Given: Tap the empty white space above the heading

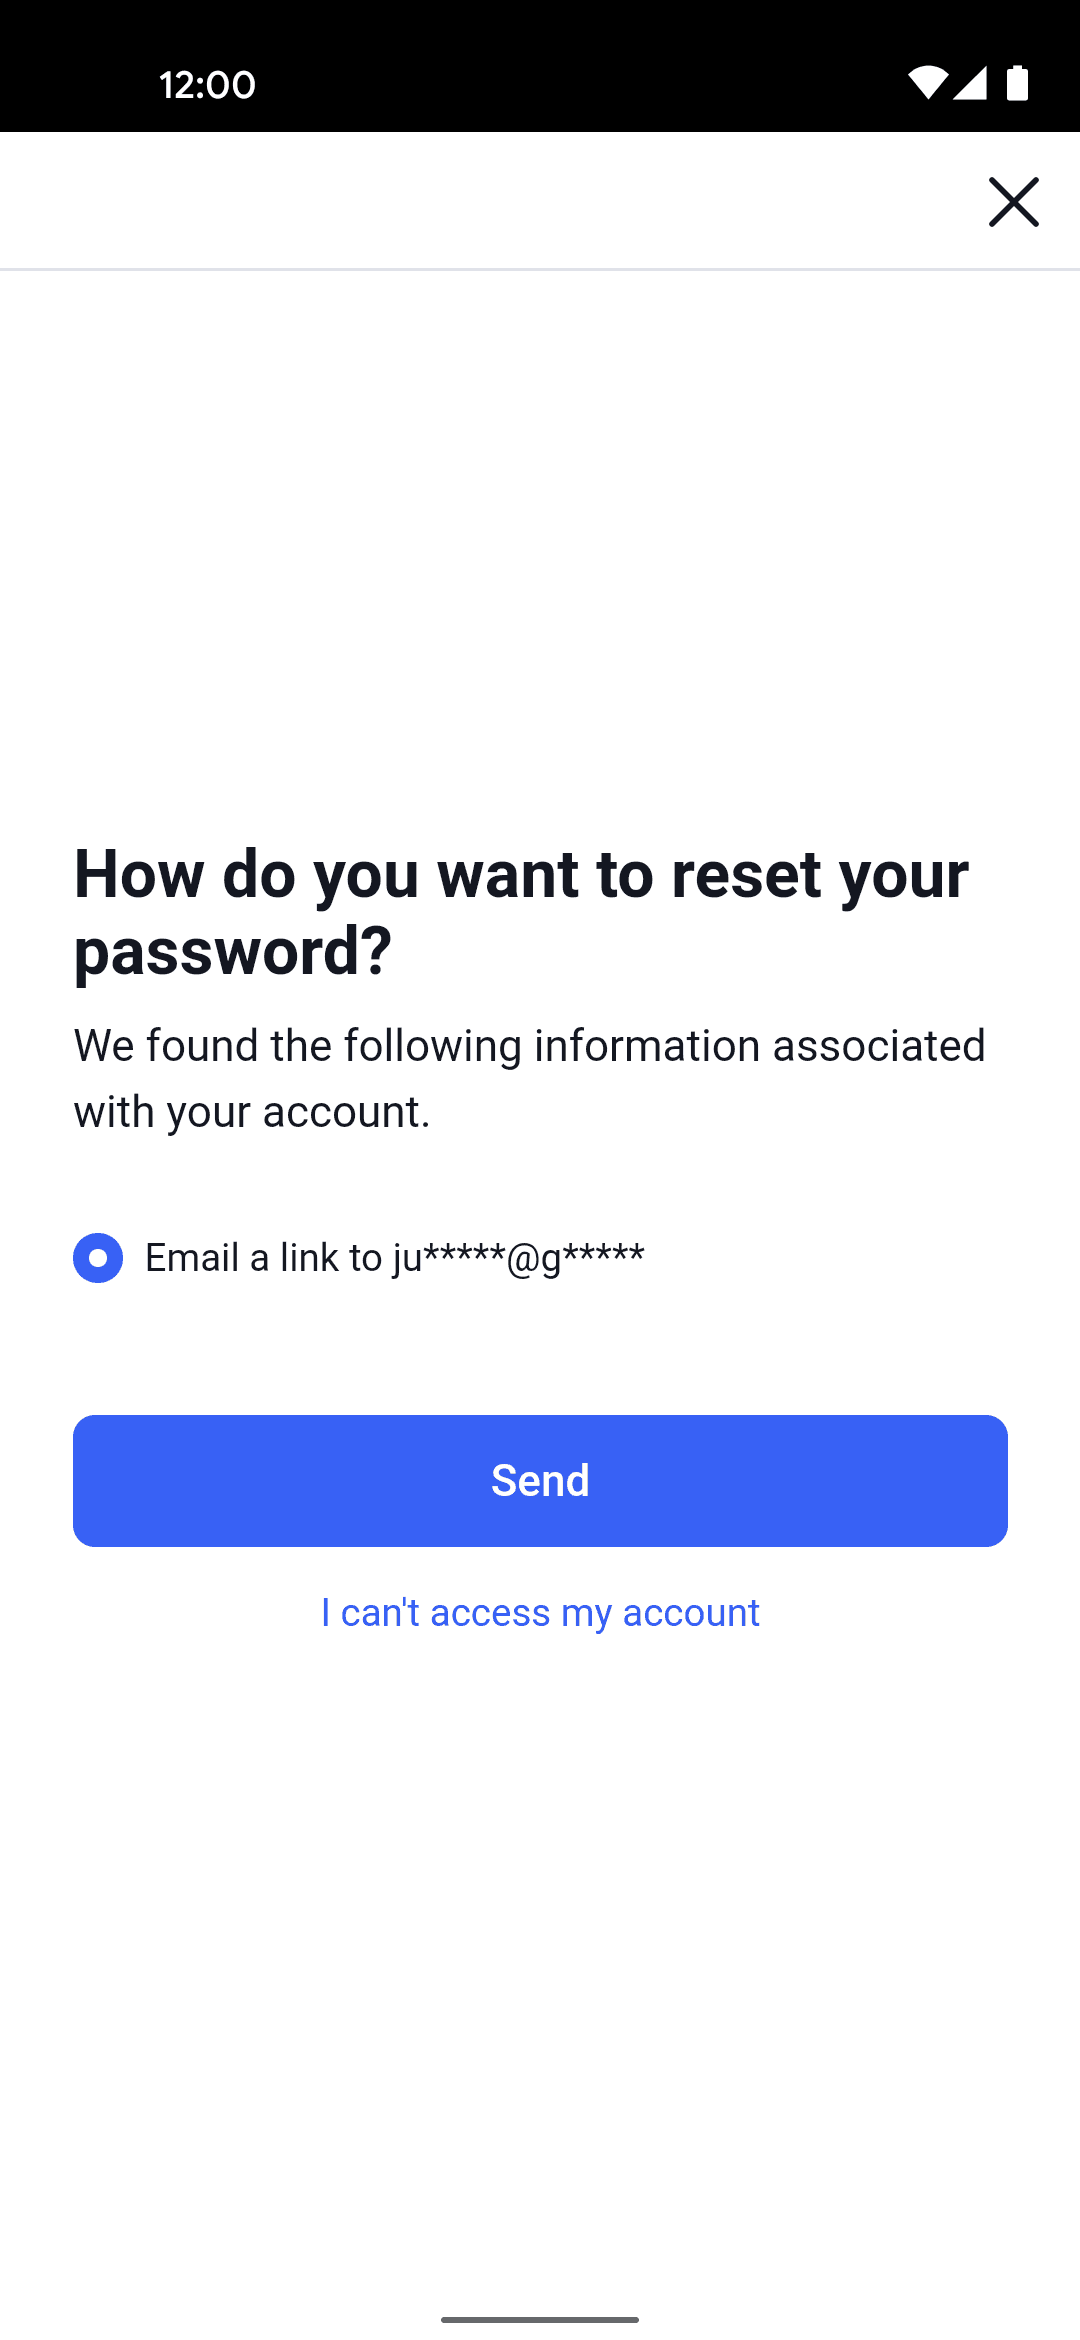Looking at the screenshot, I should [540, 550].
